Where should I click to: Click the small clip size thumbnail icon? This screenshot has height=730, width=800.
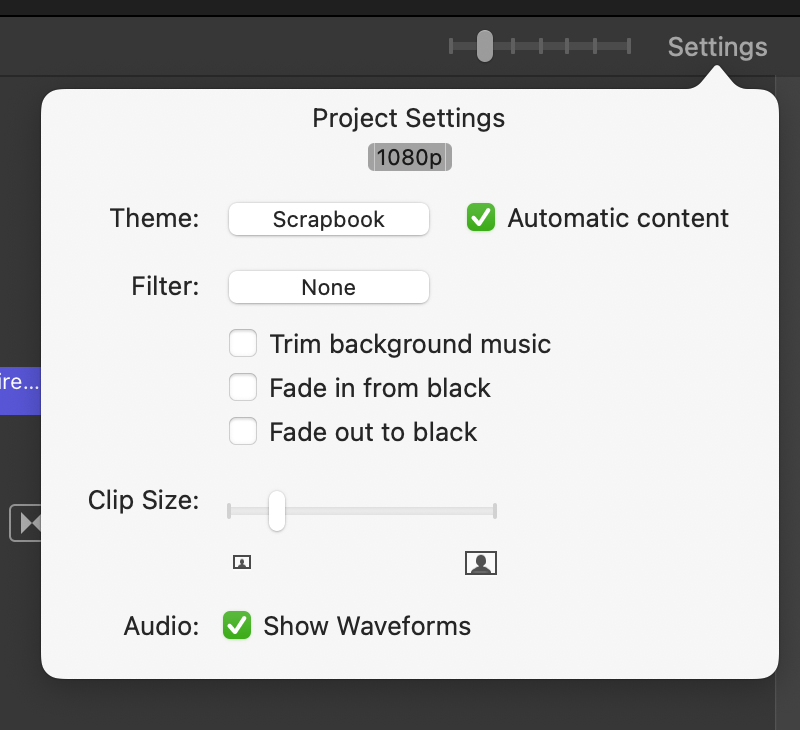pos(242,562)
